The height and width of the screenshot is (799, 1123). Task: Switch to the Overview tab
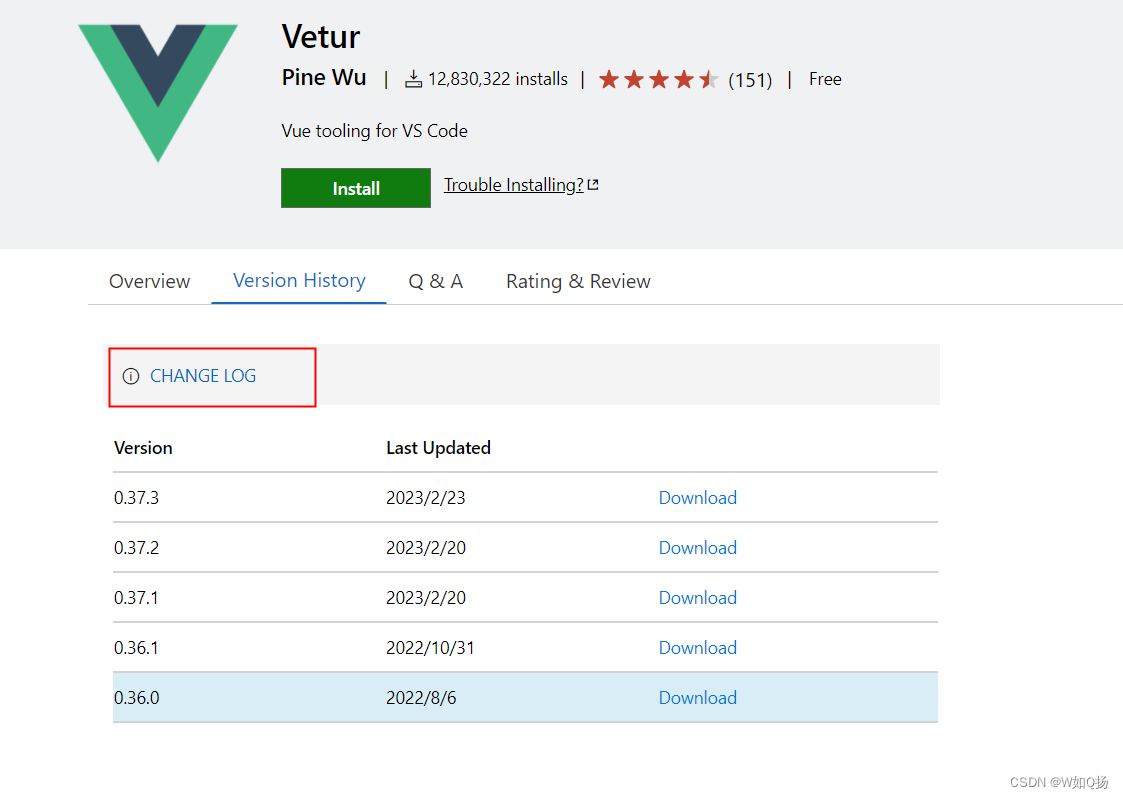coord(149,281)
